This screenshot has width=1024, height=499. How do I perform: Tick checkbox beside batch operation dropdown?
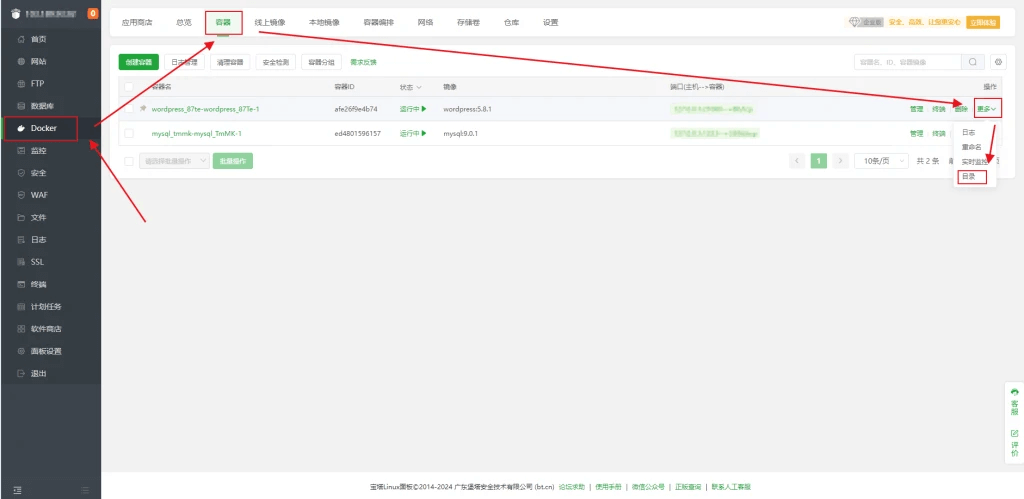coord(129,161)
